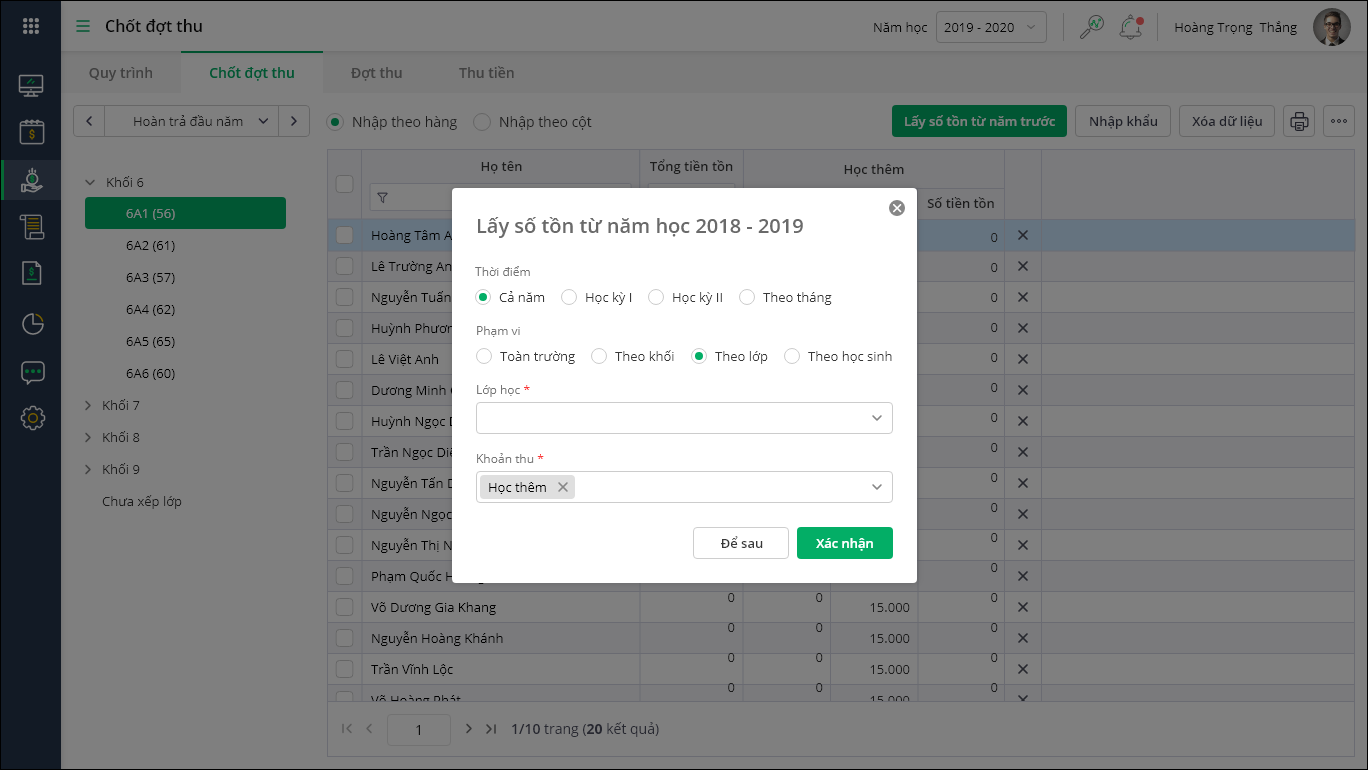Click the notification bell icon
Image resolution: width=1368 pixels, height=770 pixels.
1131,27
